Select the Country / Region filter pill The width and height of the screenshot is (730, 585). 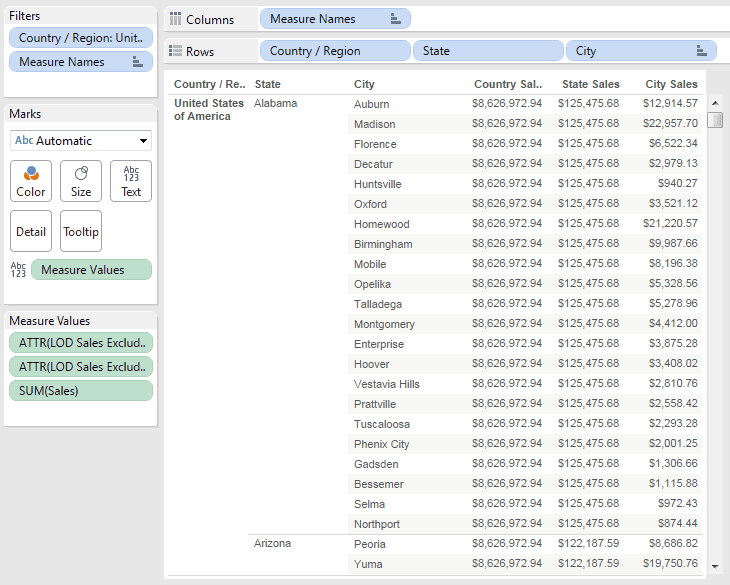click(81, 38)
